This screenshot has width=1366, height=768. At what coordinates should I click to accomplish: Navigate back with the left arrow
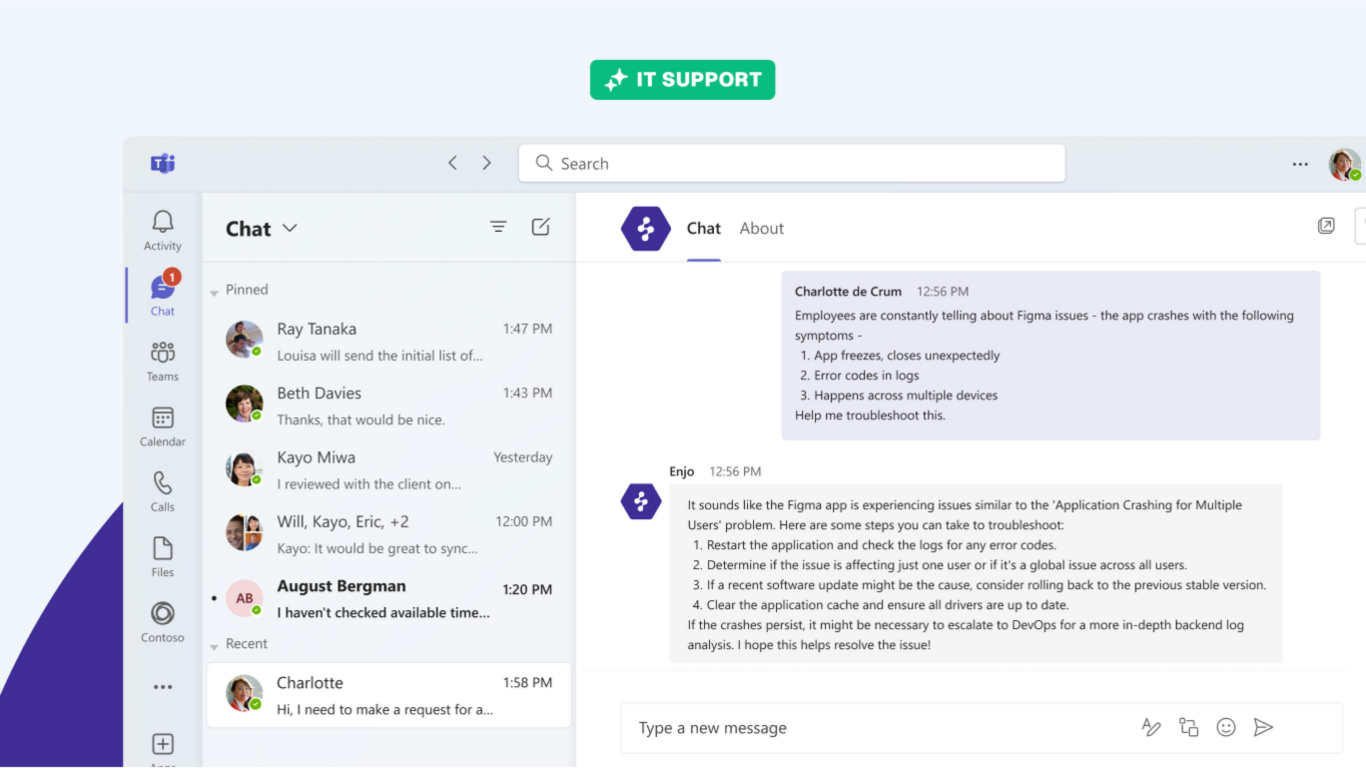tap(452, 163)
